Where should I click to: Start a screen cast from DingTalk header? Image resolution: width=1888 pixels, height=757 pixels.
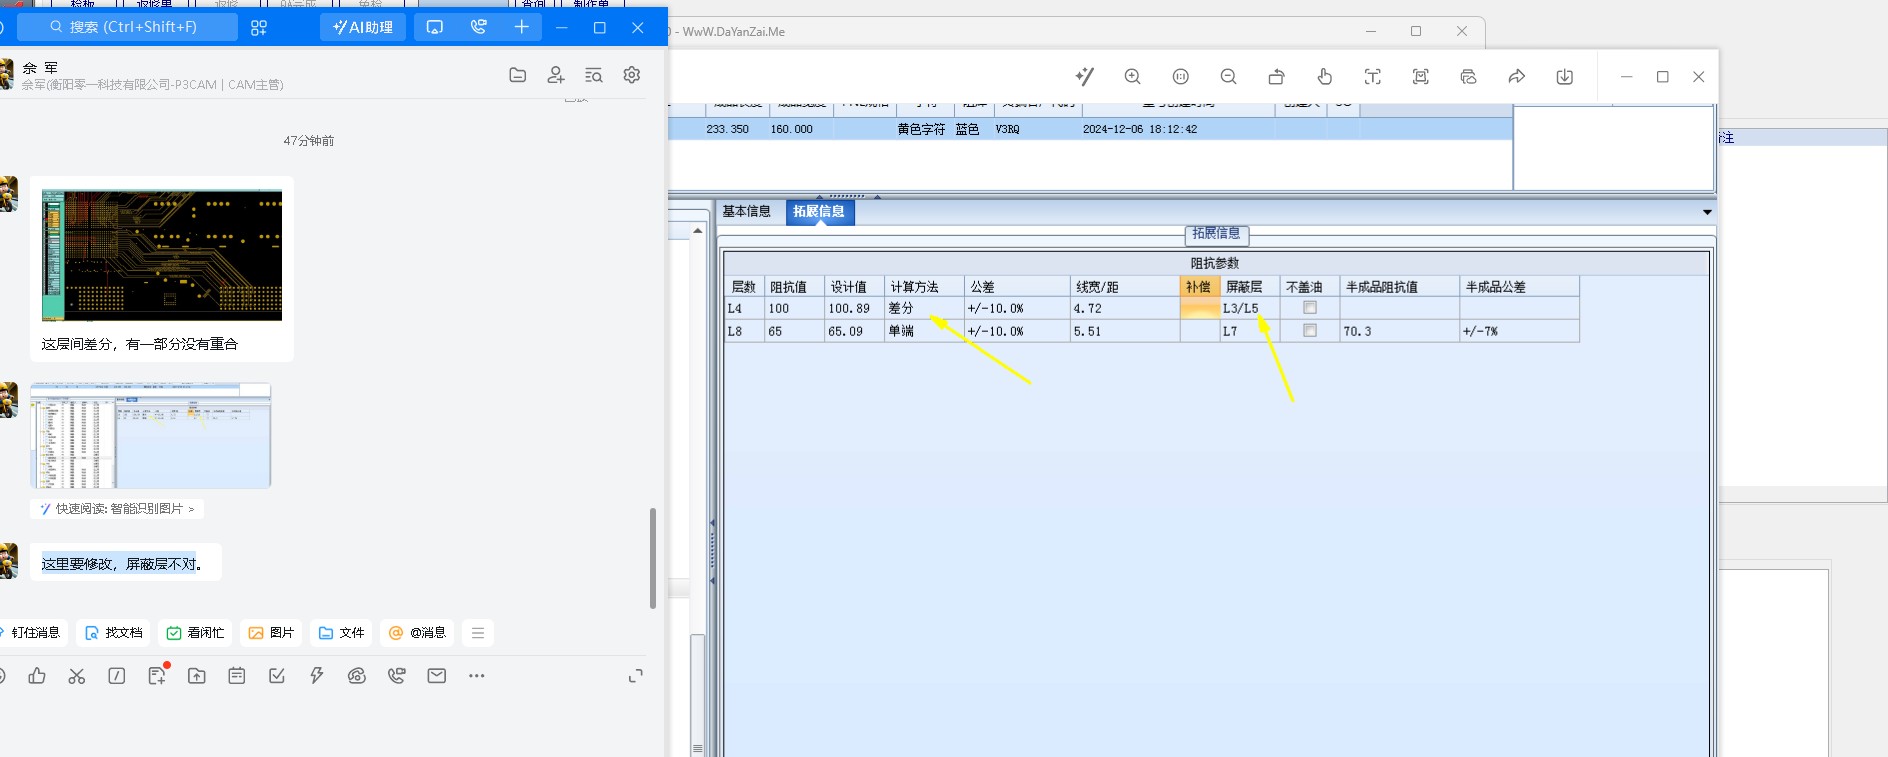tap(435, 27)
